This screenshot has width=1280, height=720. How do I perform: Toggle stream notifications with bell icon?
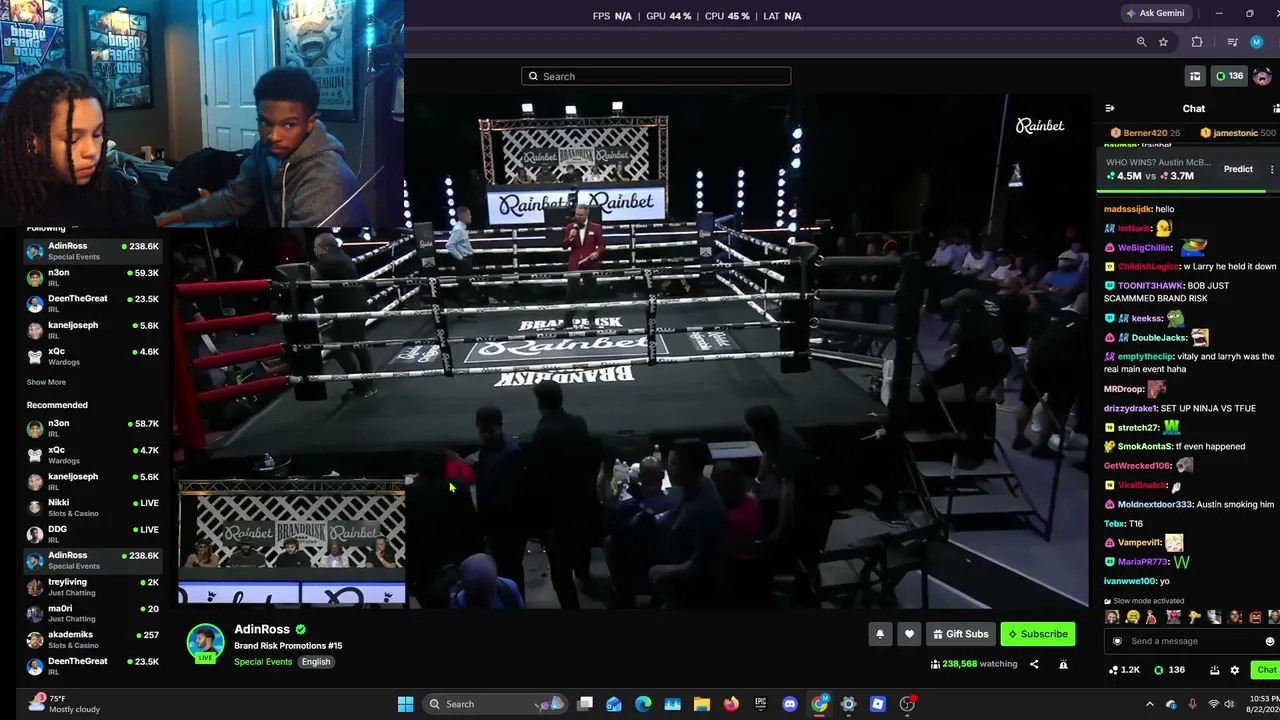tap(880, 634)
